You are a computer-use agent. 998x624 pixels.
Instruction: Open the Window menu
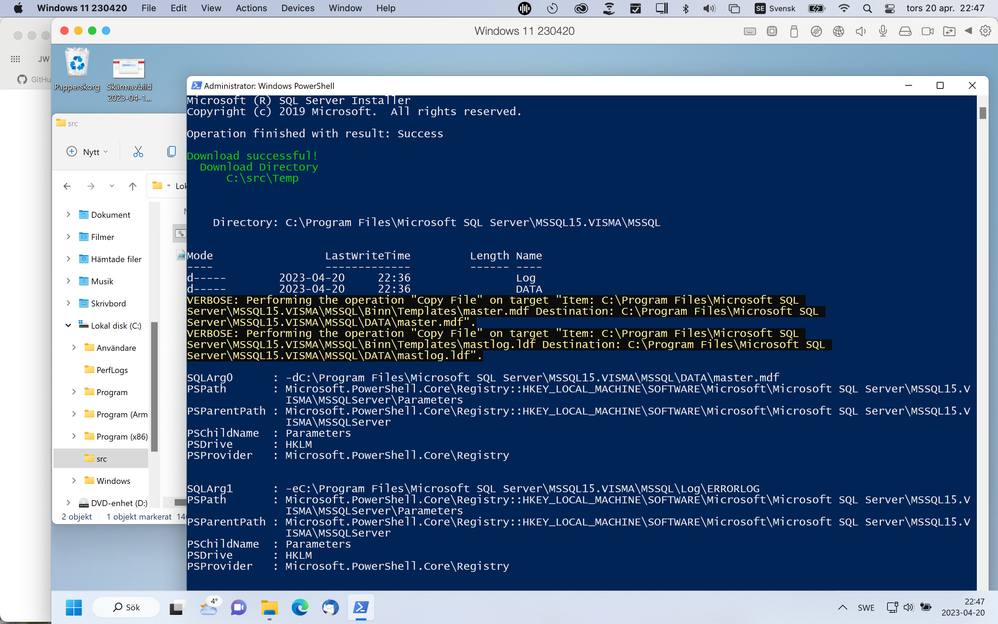(345, 8)
